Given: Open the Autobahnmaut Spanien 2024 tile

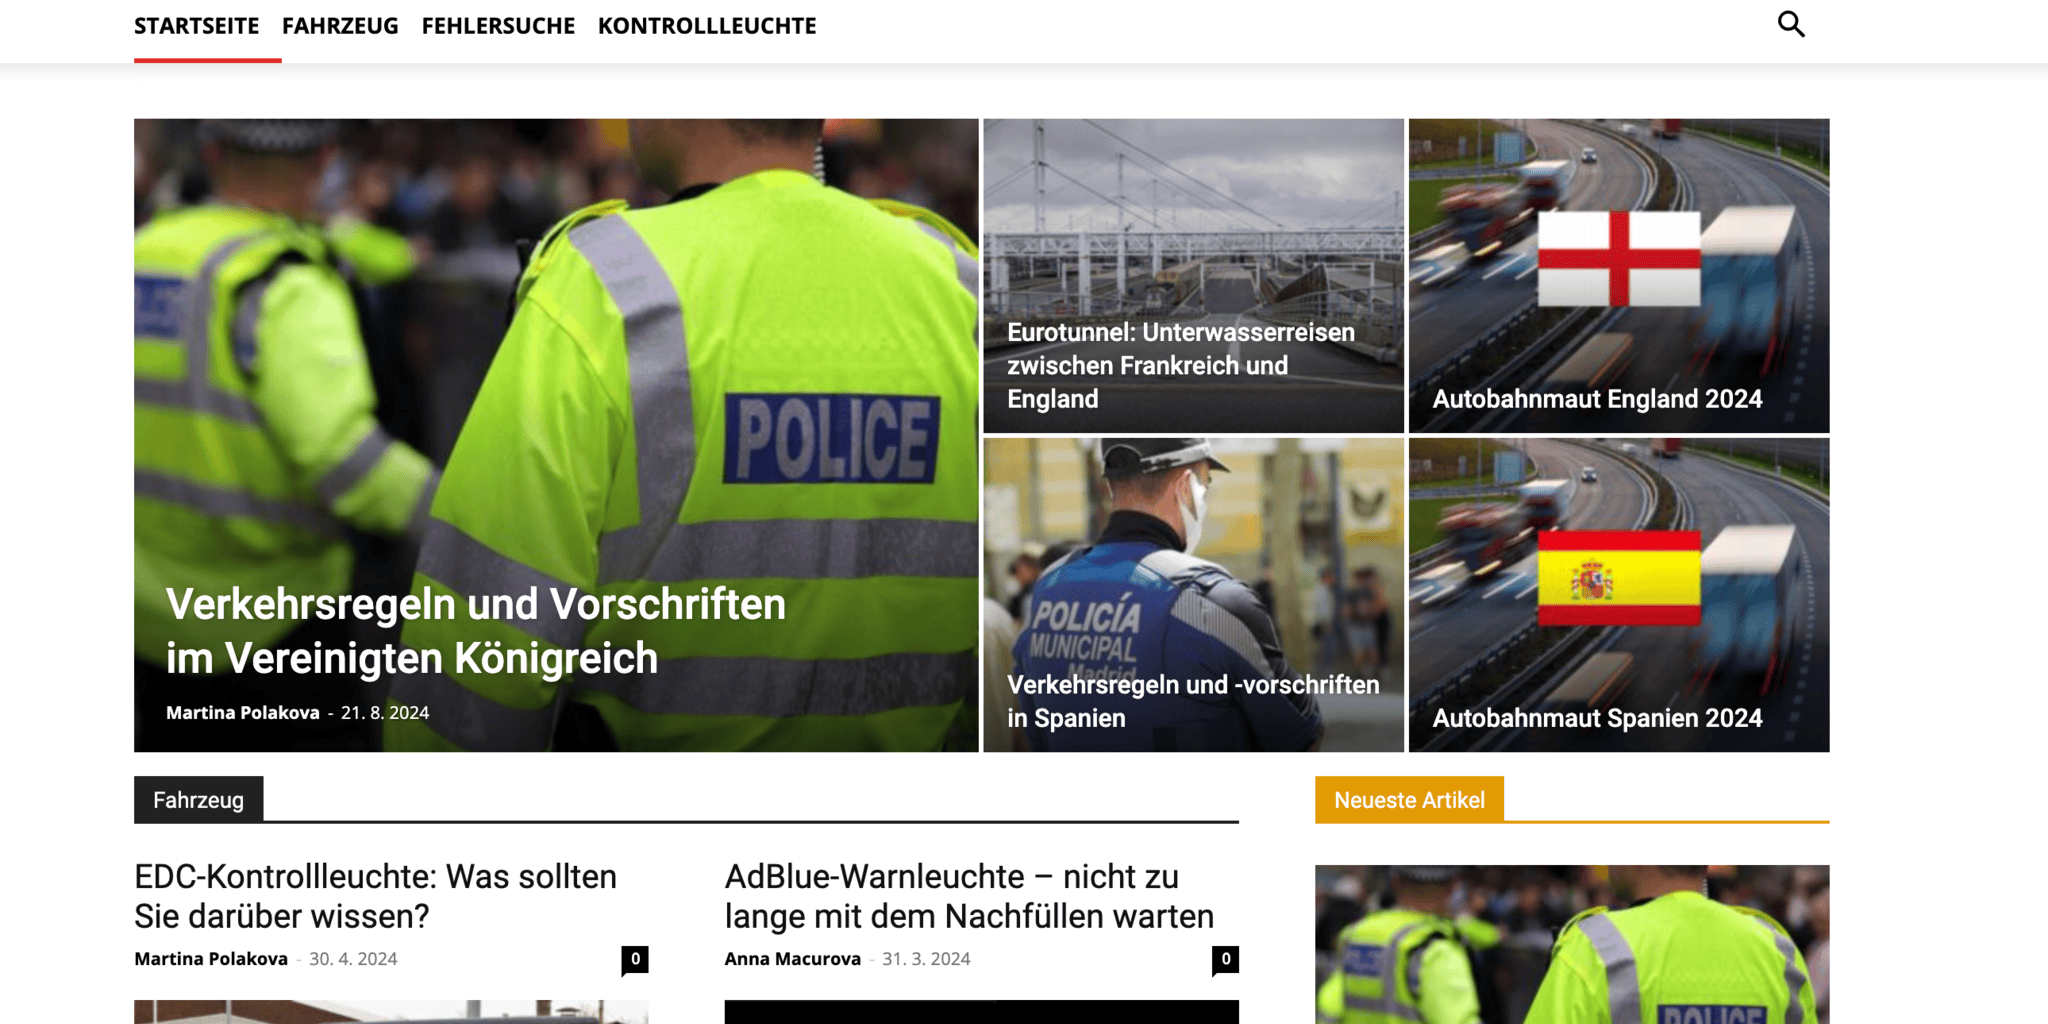Looking at the screenshot, I should pos(1619,595).
